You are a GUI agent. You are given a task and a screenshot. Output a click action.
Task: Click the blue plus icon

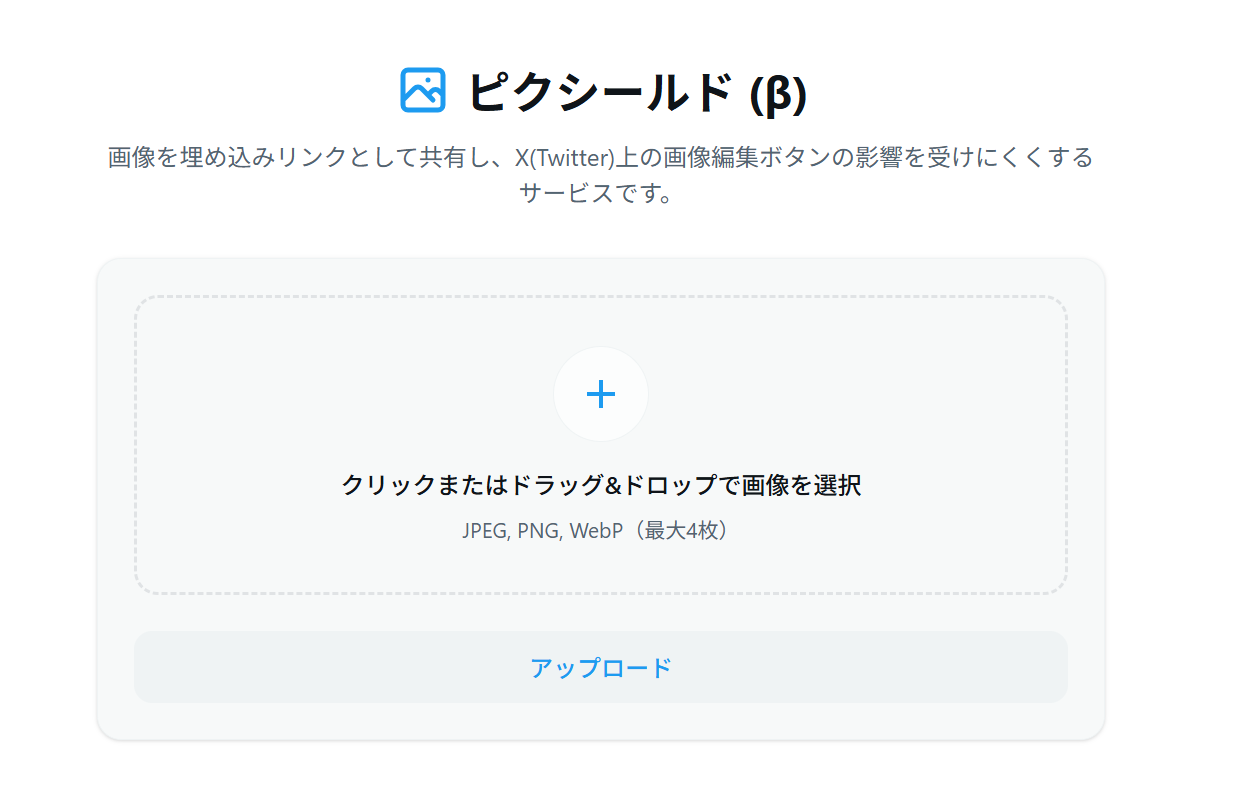(x=601, y=395)
